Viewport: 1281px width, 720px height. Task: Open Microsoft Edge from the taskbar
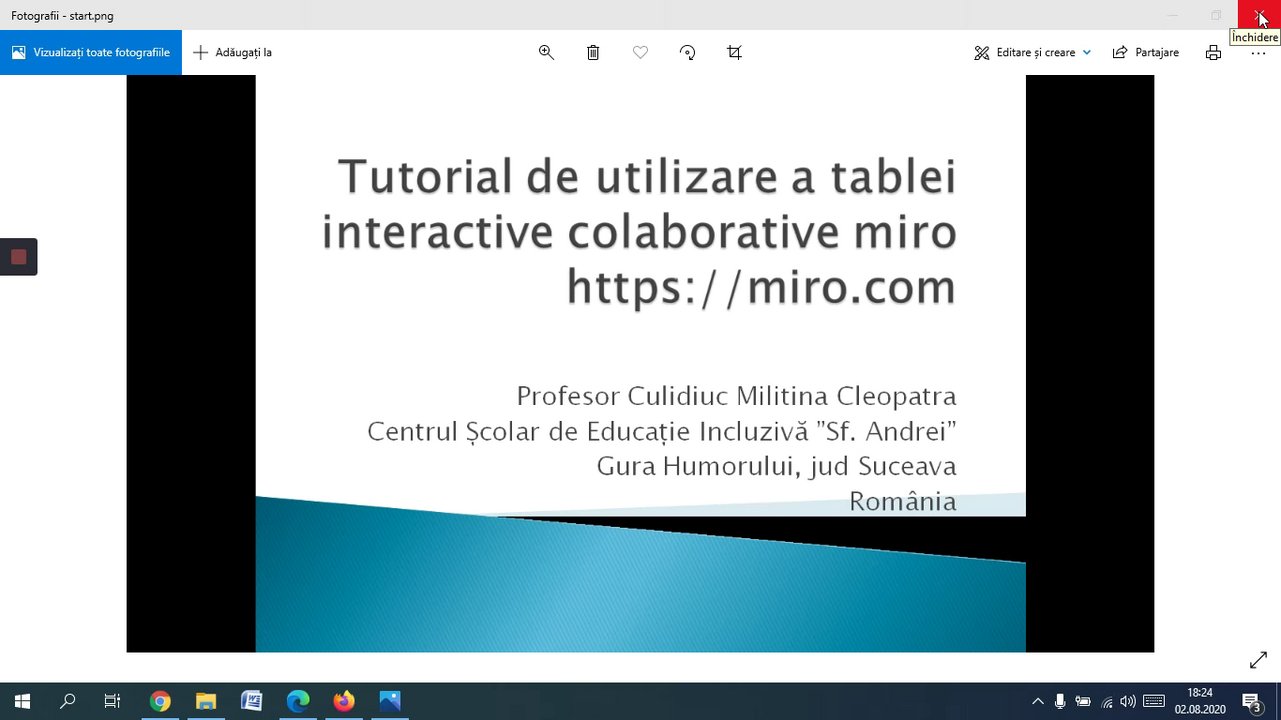pos(298,701)
